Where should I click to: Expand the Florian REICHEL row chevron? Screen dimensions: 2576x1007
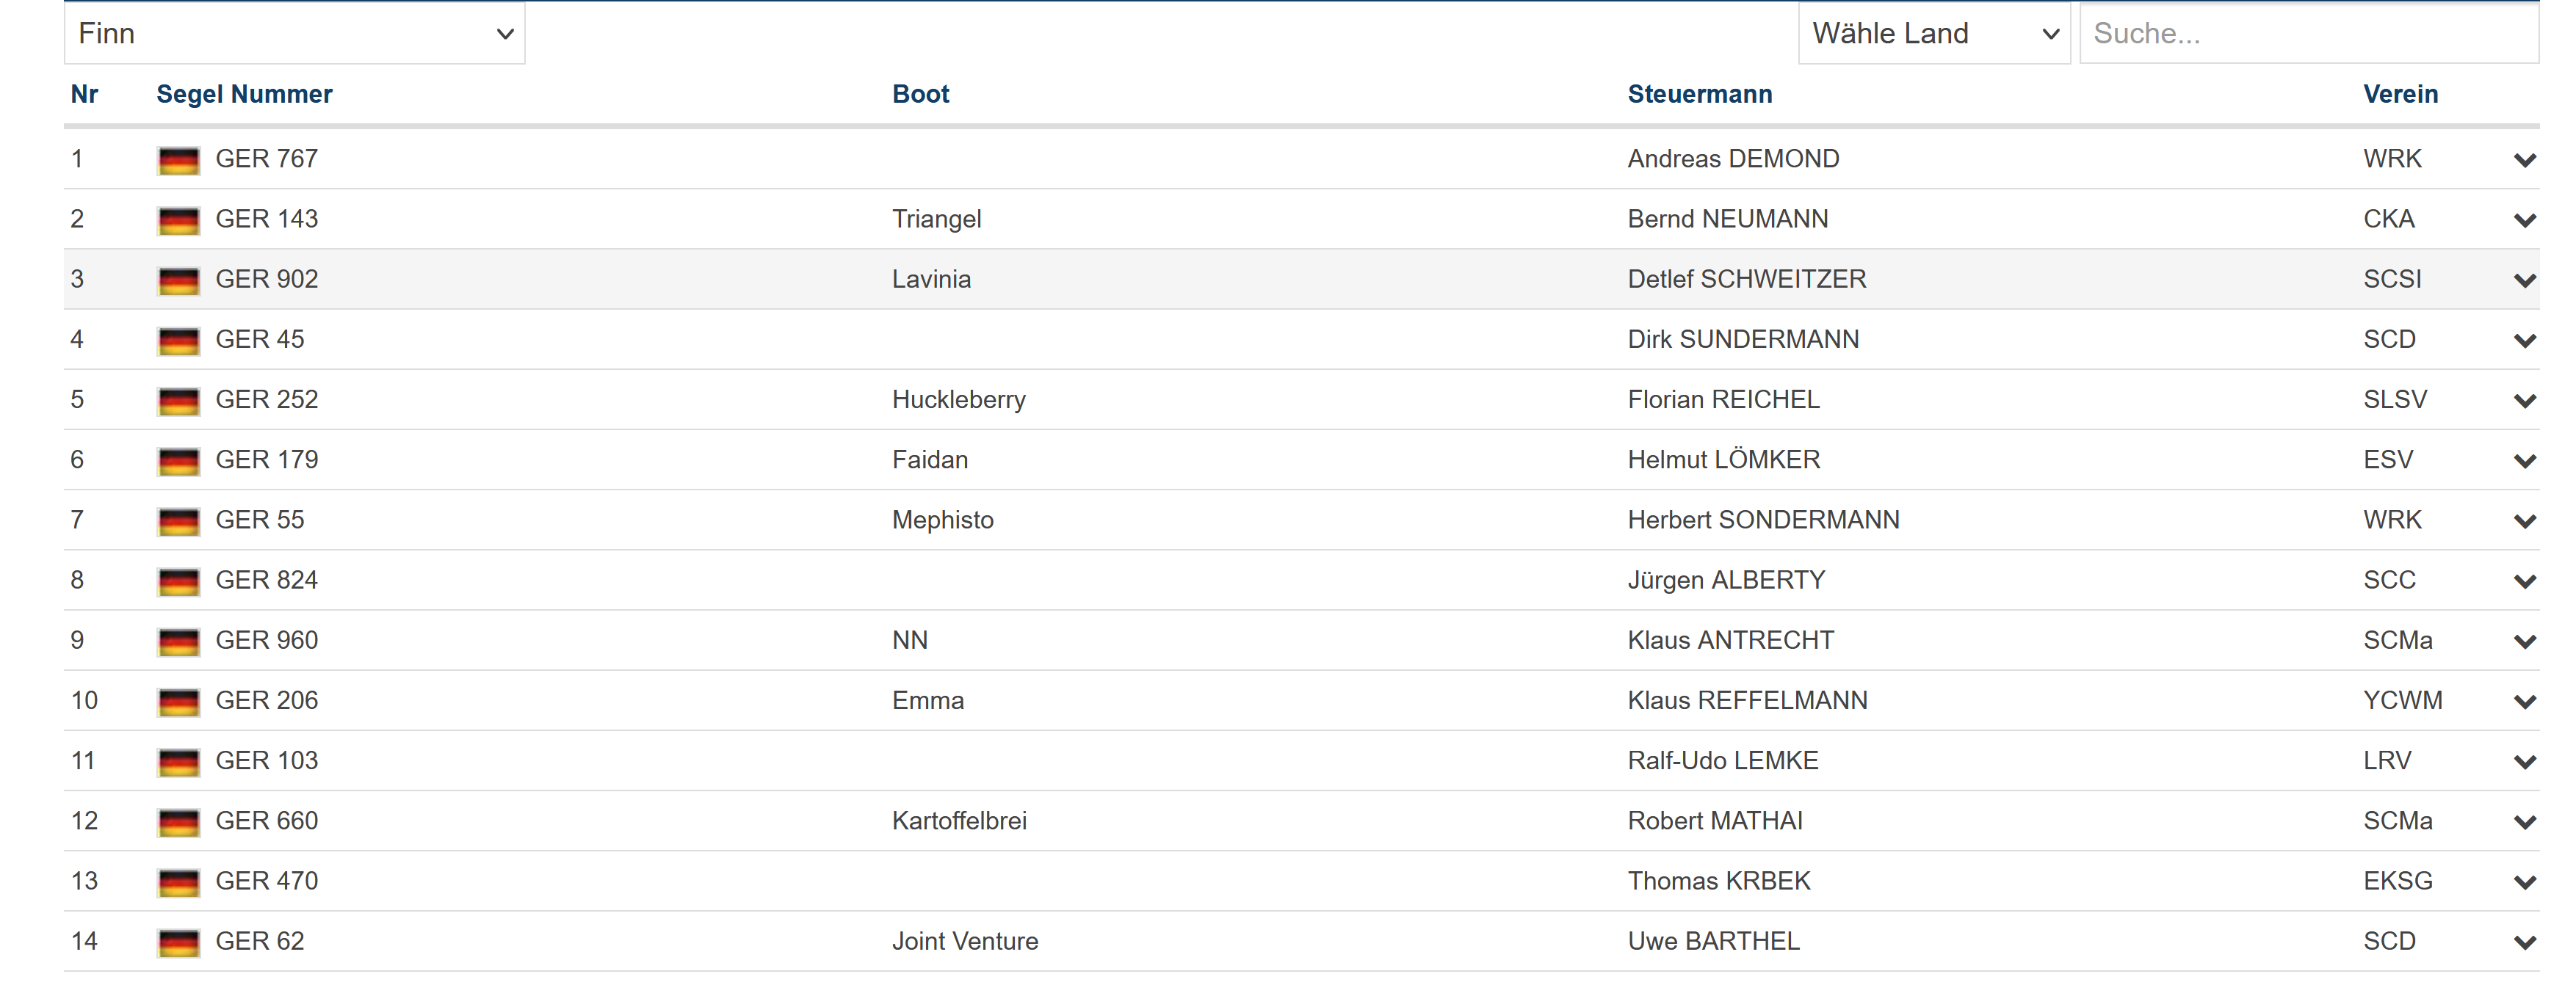[2524, 401]
